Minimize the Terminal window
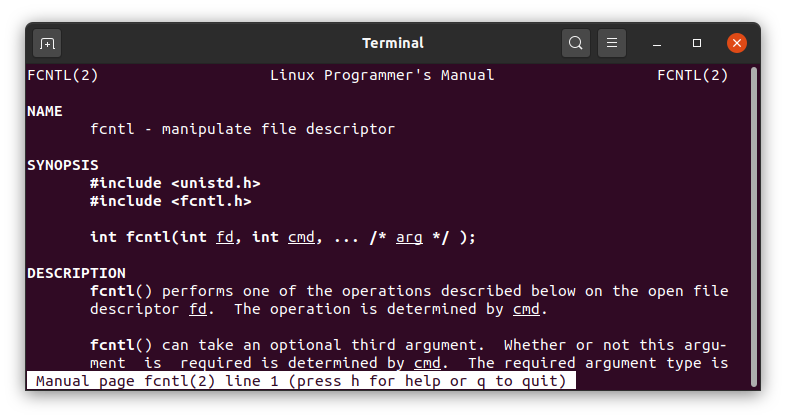Image resolution: width=786 pixels, height=419 pixels. [x=658, y=43]
